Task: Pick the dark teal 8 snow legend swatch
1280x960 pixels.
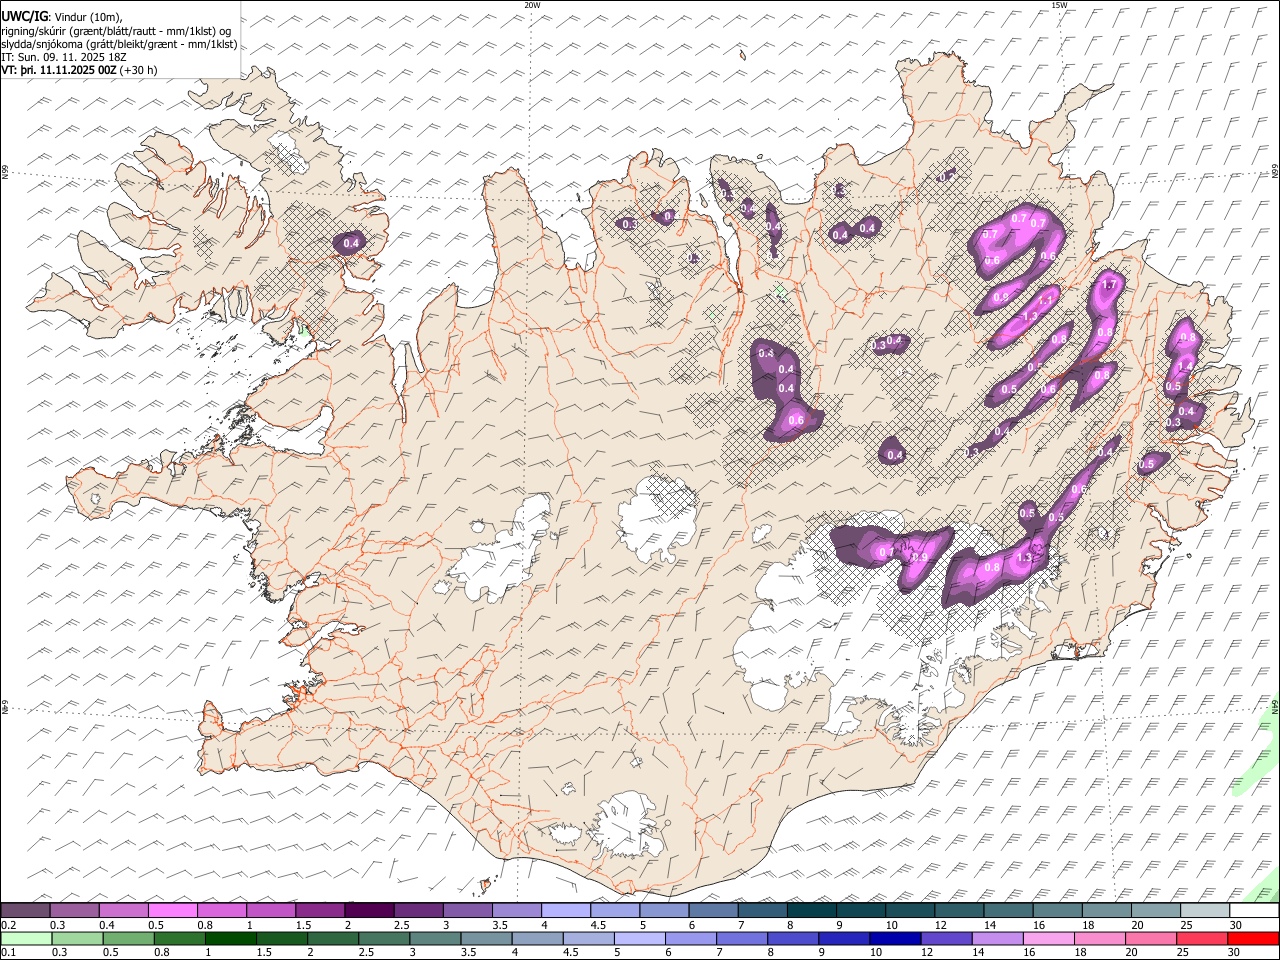Action: point(812,911)
